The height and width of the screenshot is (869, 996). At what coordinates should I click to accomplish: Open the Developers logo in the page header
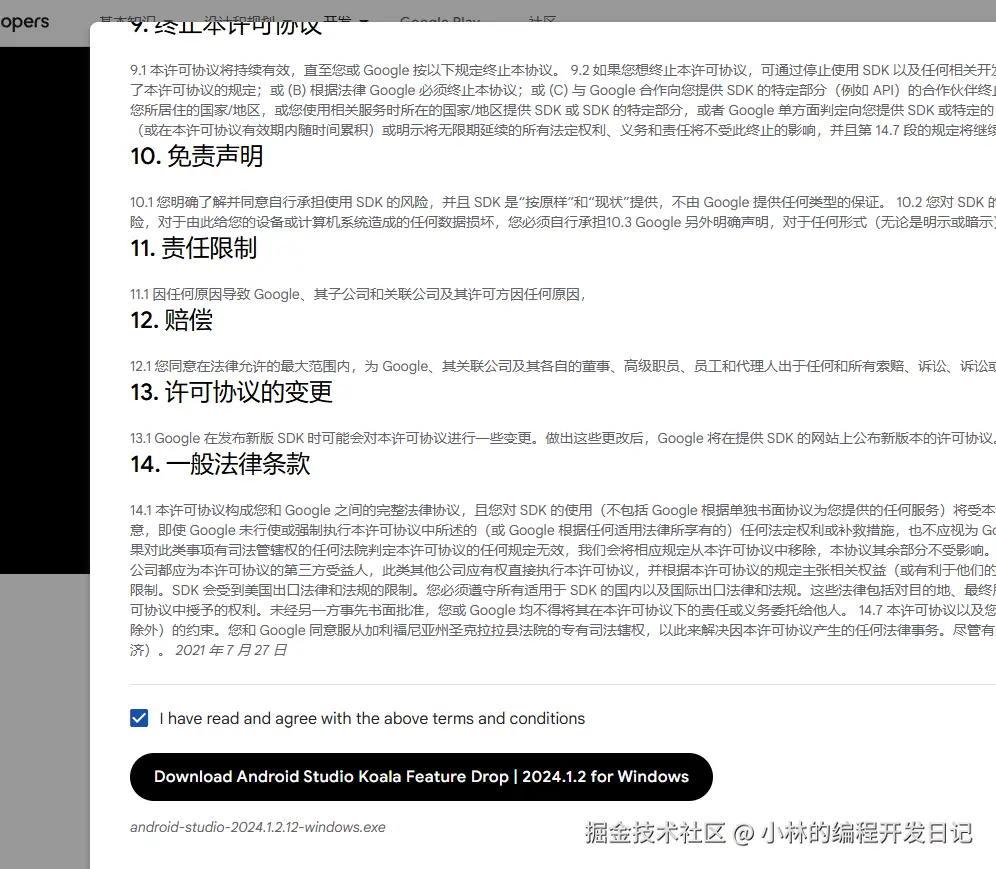pyautogui.click(x=24, y=22)
